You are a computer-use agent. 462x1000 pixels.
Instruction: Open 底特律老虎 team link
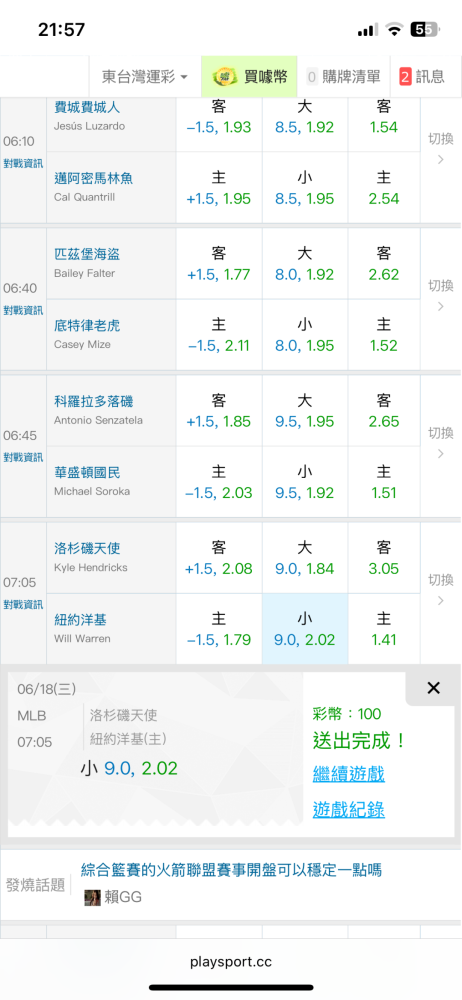87,326
